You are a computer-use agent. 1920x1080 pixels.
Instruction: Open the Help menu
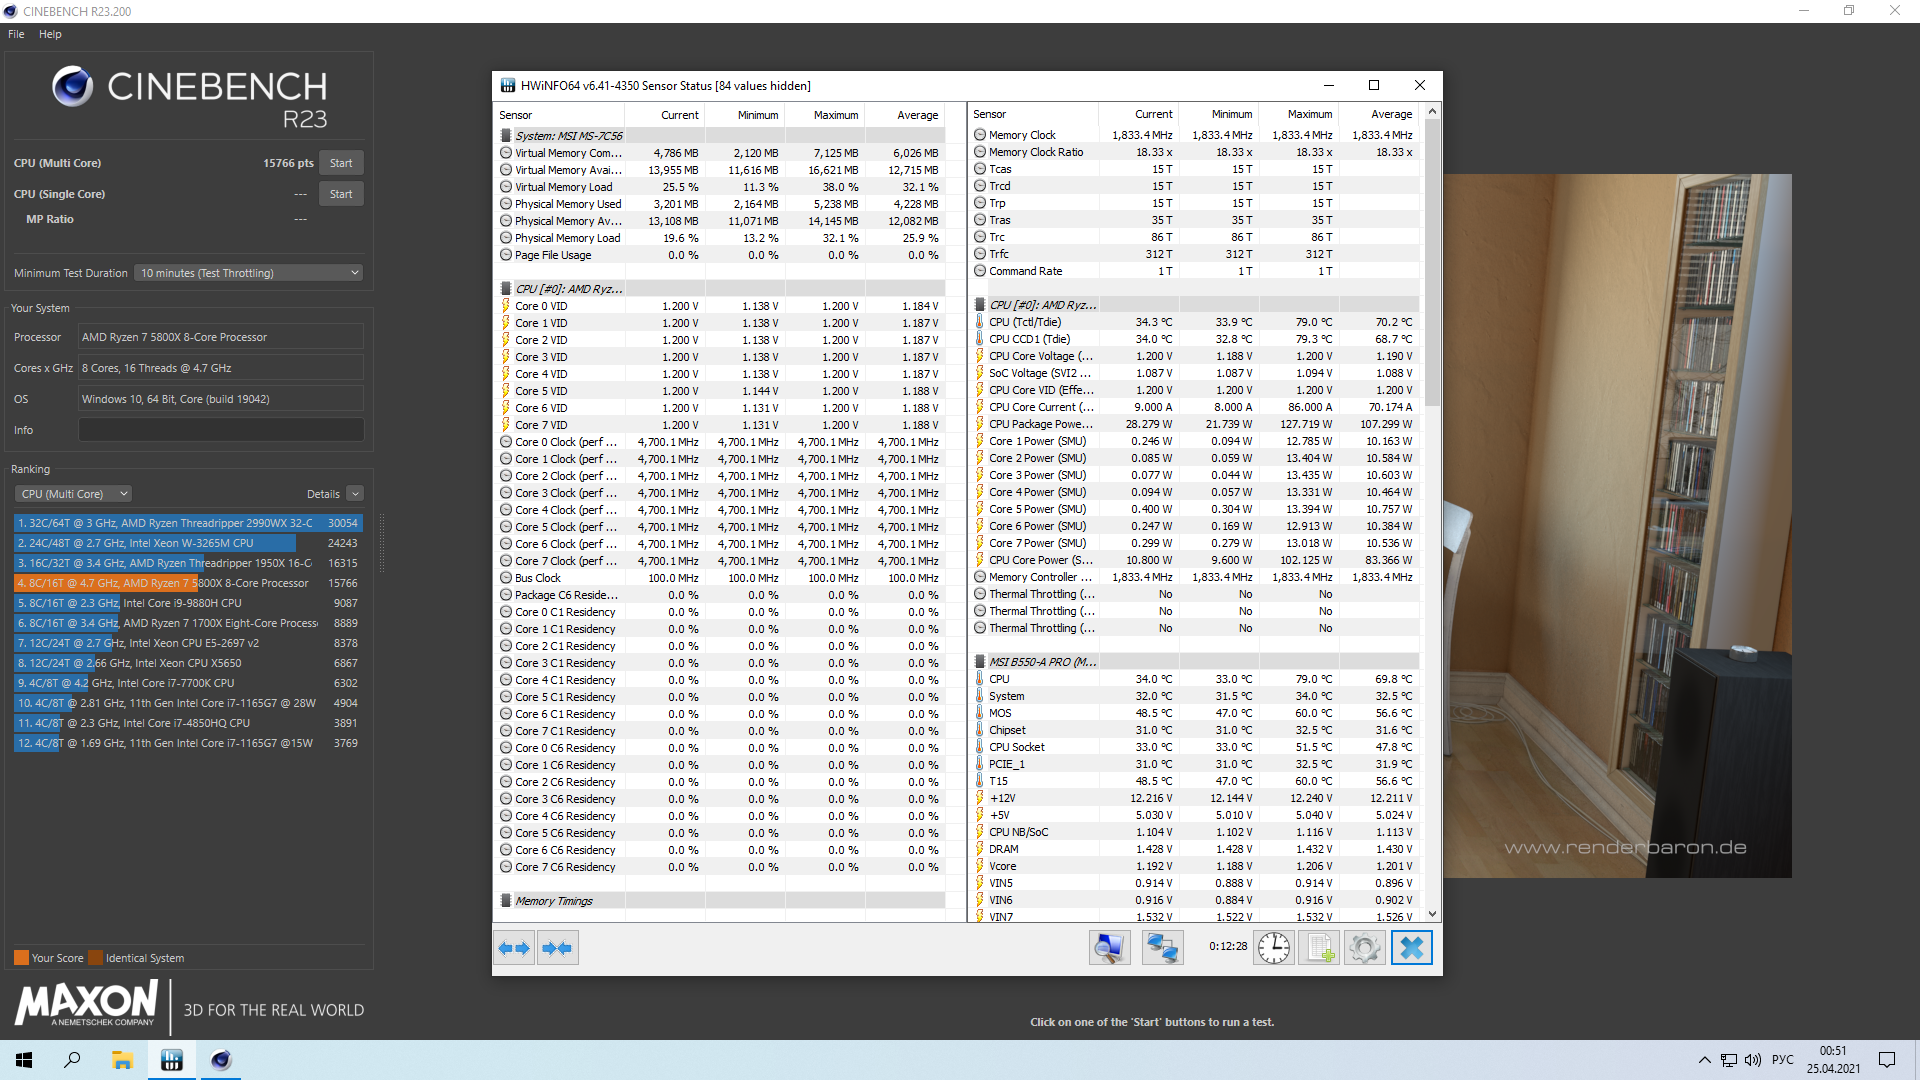[50, 34]
